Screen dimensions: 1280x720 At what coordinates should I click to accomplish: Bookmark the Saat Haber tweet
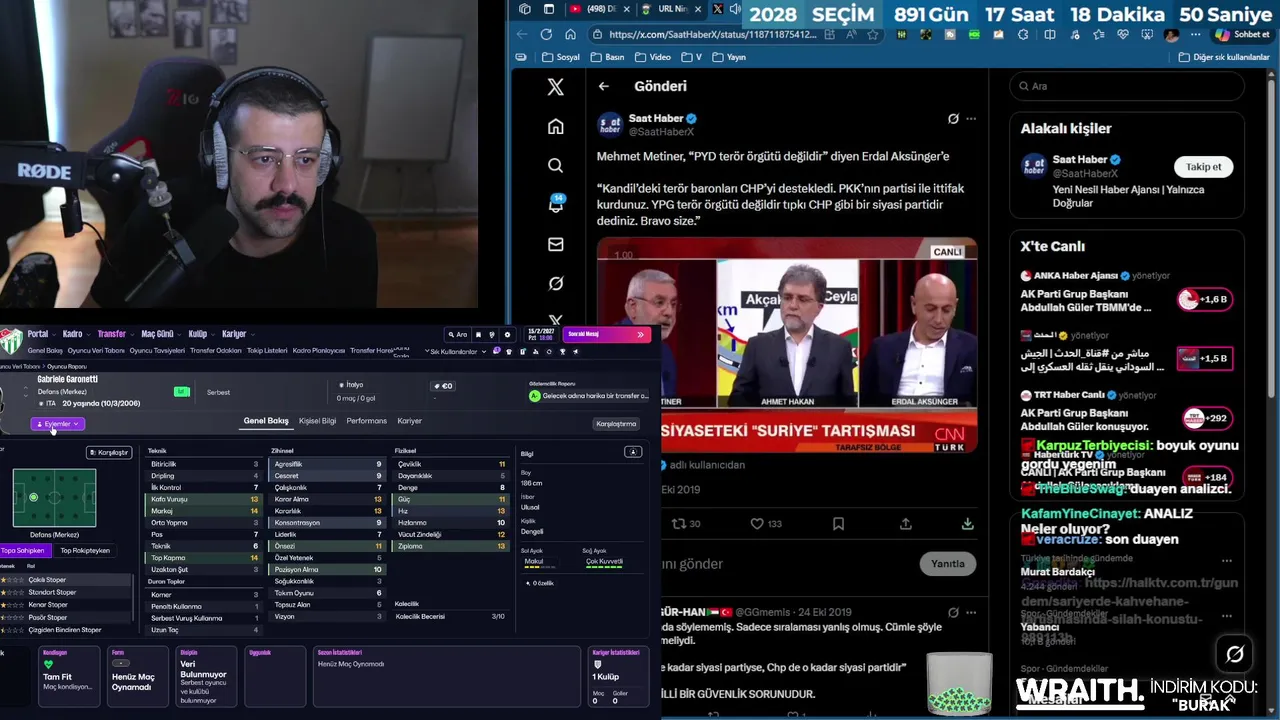(x=838, y=523)
